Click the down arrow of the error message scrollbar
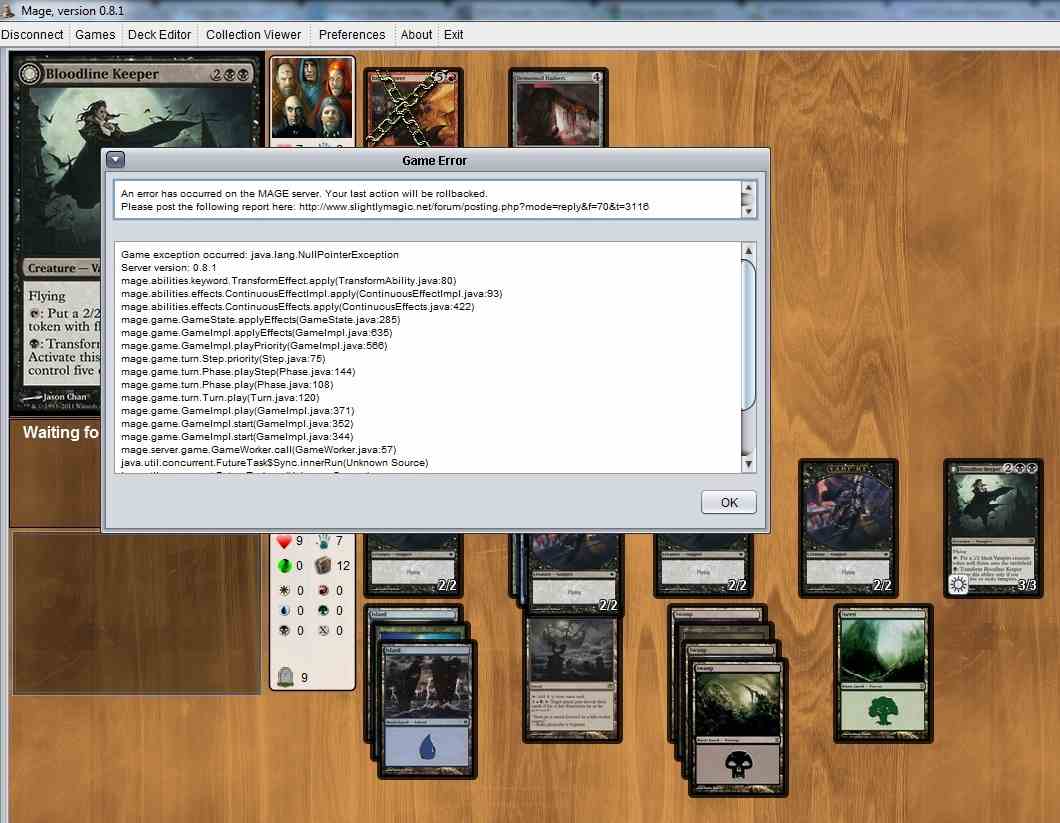Image resolution: width=1060 pixels, height=823 pixels. pyautogui.click(x=748, y=211)
